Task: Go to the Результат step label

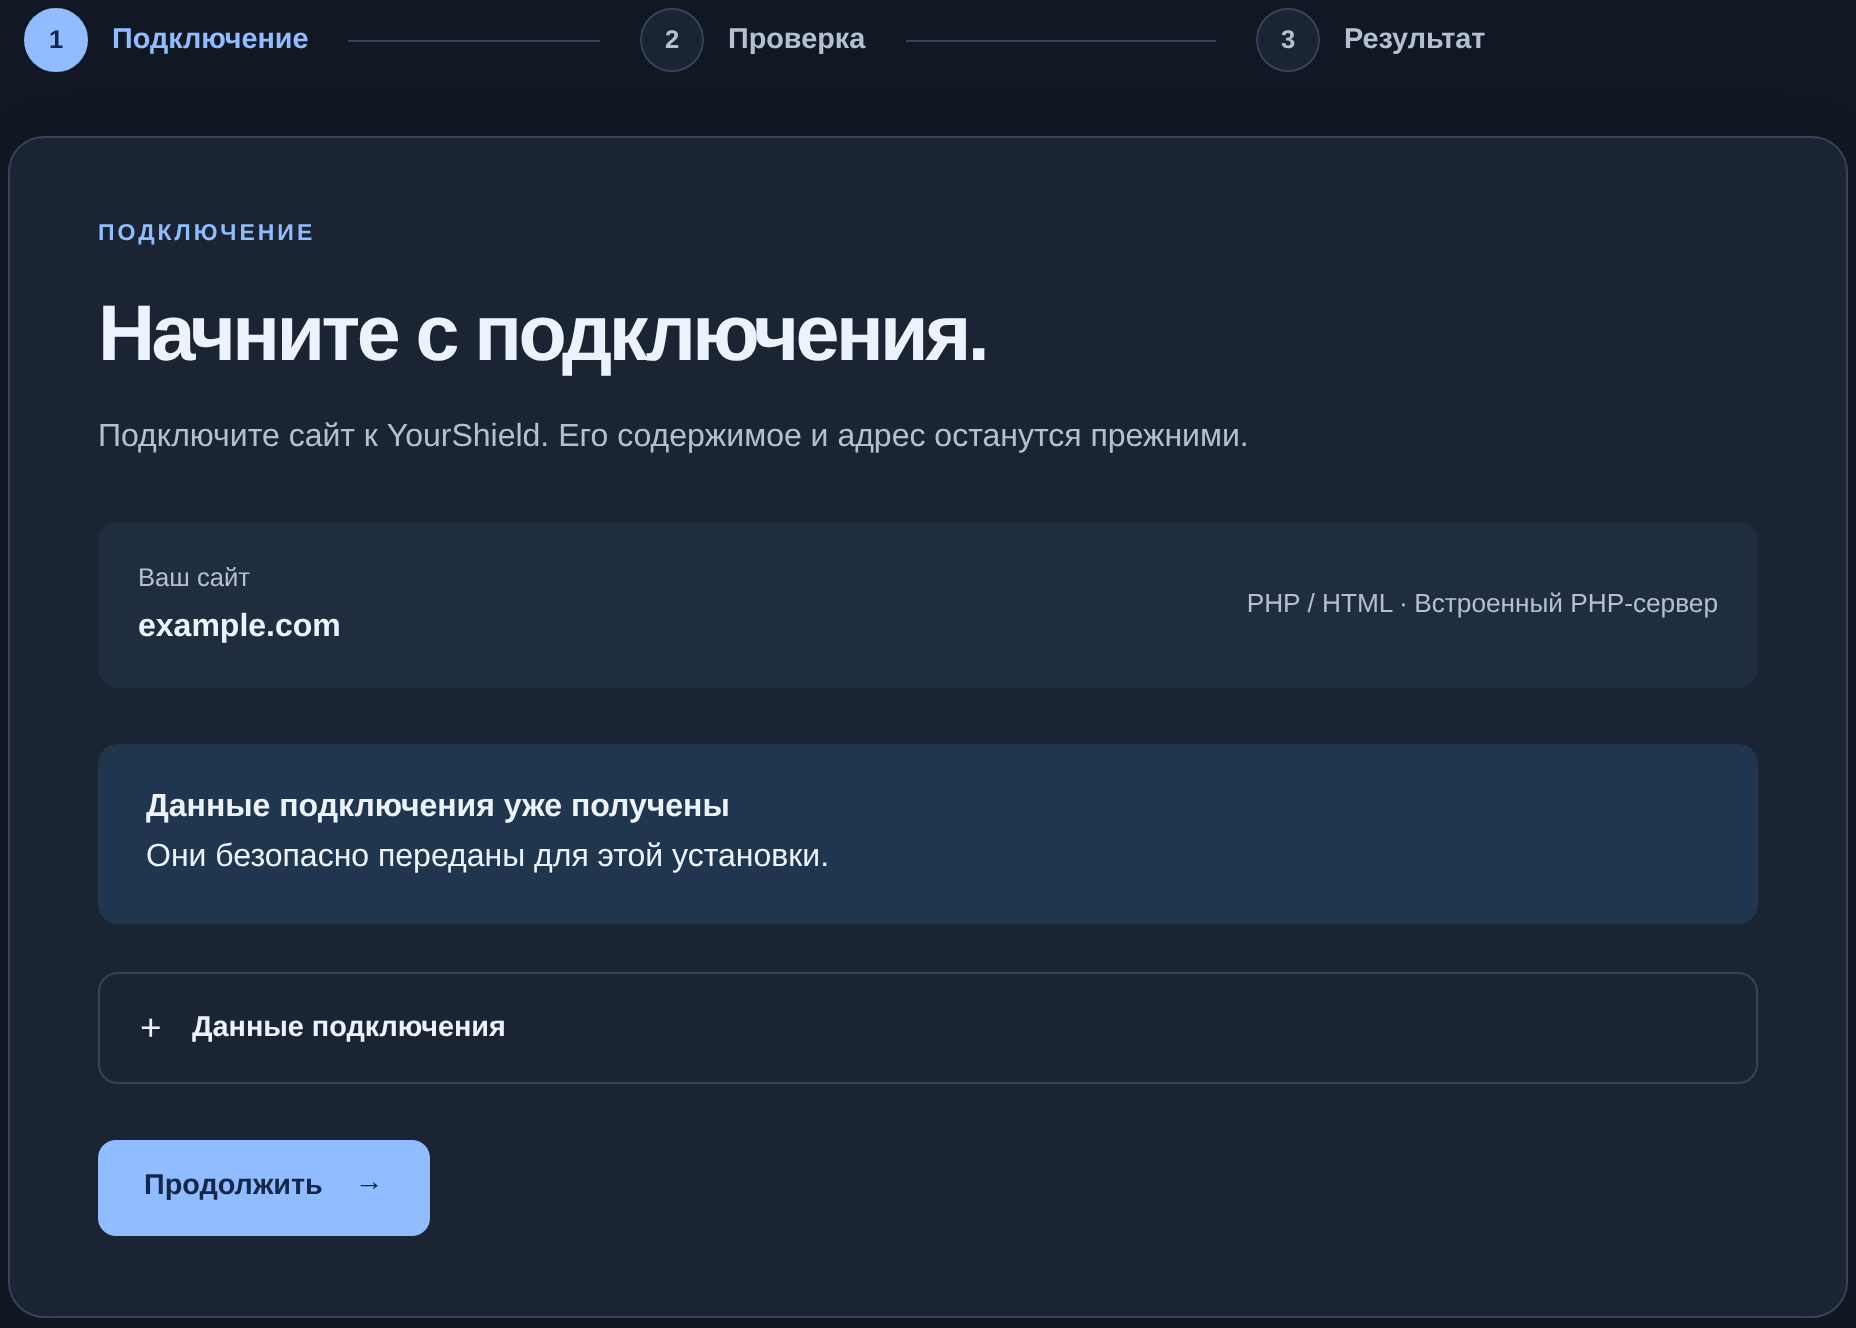Action: pyautogui.click(x=1414, y=39)
